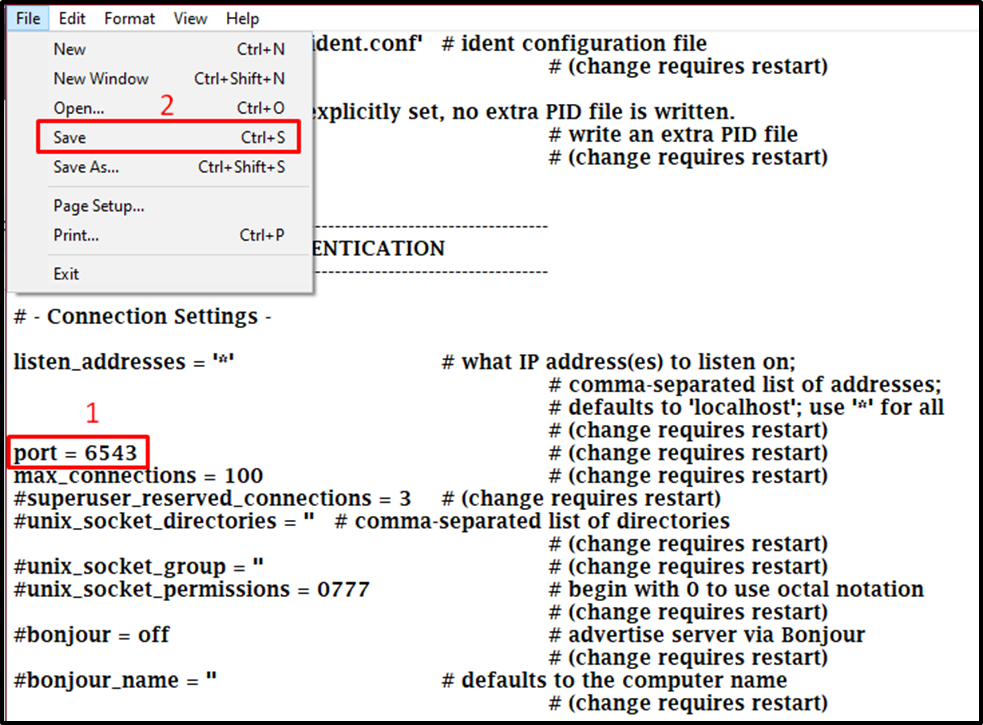Viewport: 983px width, 725px height.
Task: Place cursor on max_connections = 100 text
Action: [139, 475]
